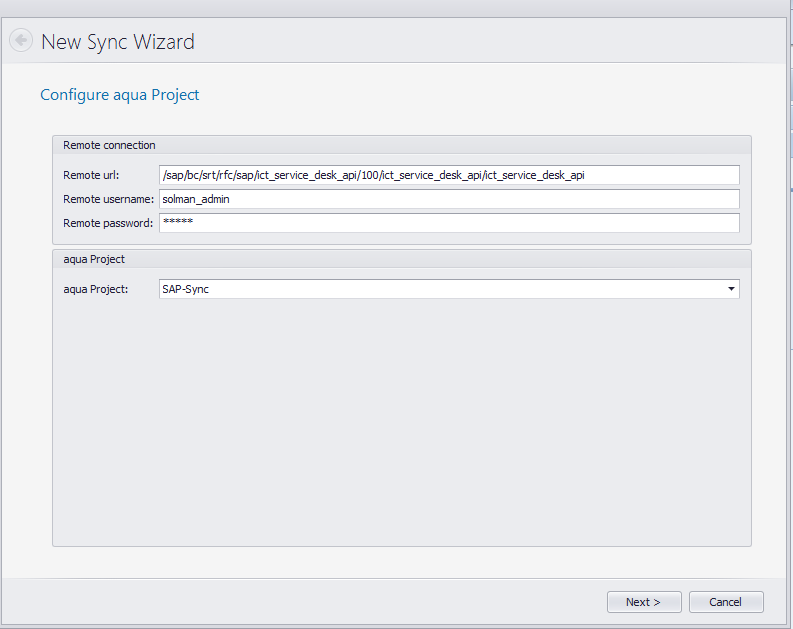Select the Remote connection group header
The height and width of the screenshot is (629, 793).
(x=109, y=145)
